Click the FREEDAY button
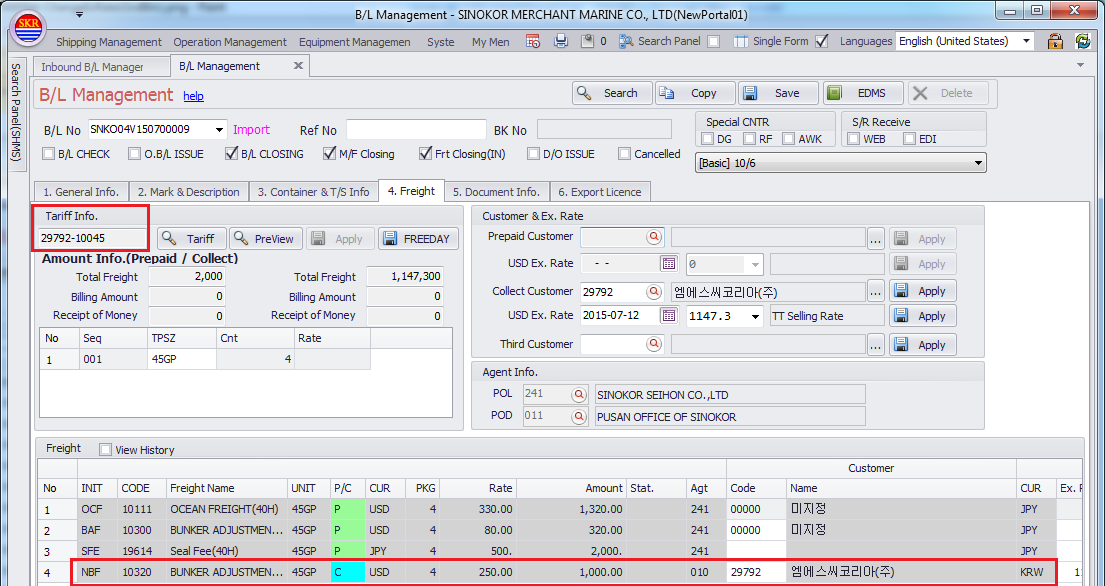This screenshot has height=586, width=1105. [418, 239]
